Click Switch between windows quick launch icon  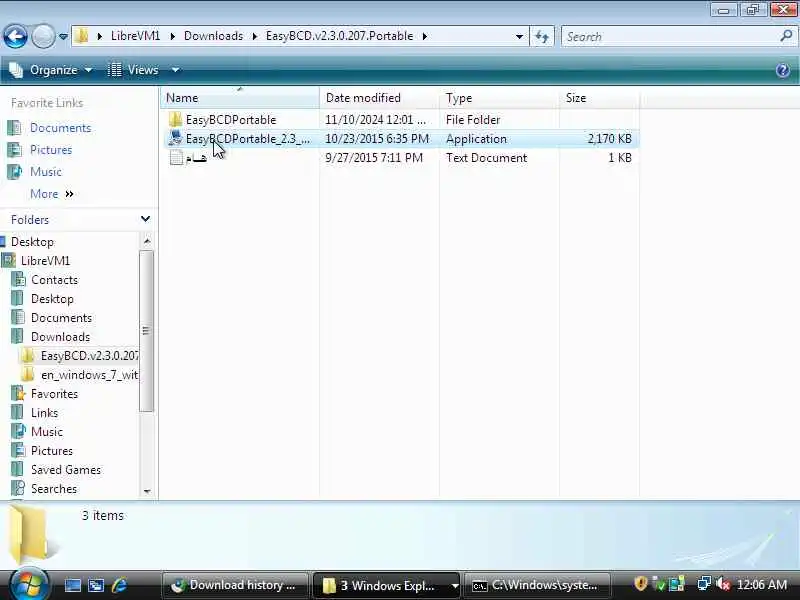point(96,585)
